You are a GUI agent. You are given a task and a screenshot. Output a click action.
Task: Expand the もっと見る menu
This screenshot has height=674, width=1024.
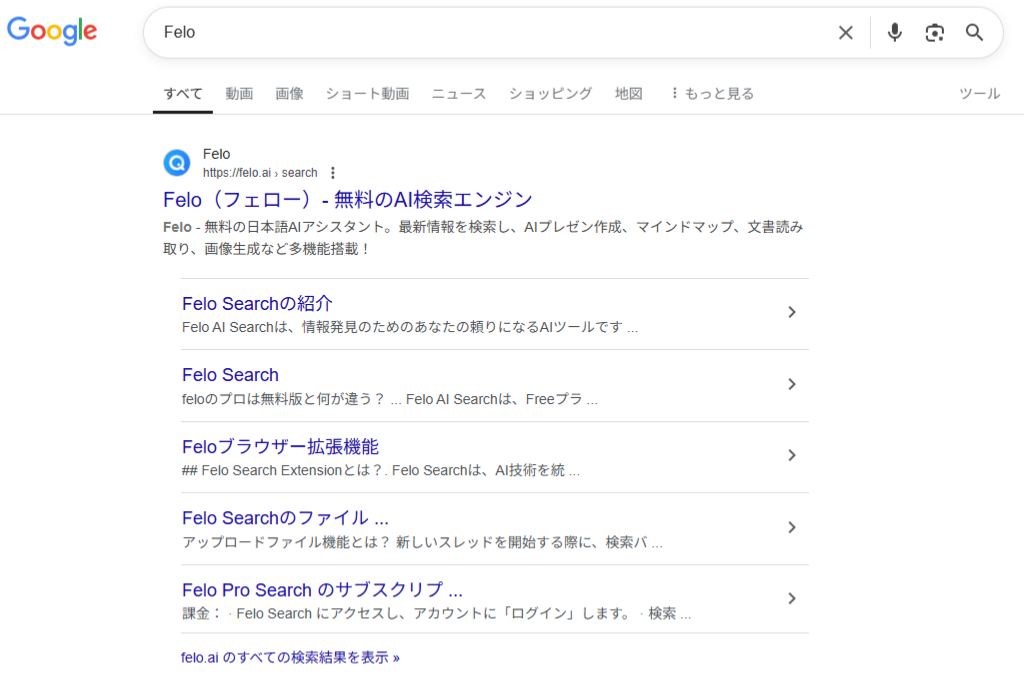(712, 93)
